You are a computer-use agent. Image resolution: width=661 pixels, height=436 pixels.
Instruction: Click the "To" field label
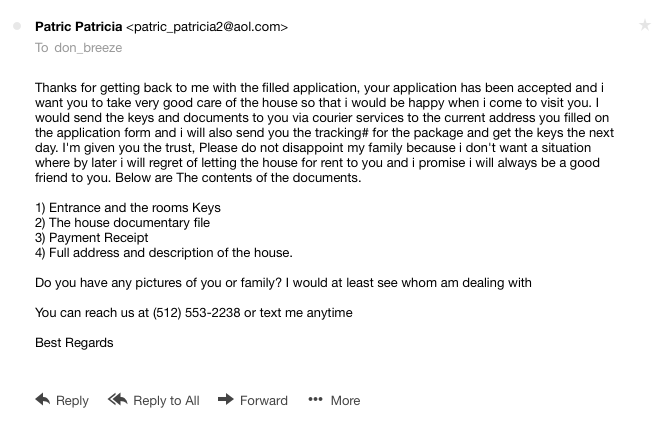coord(42,47)
